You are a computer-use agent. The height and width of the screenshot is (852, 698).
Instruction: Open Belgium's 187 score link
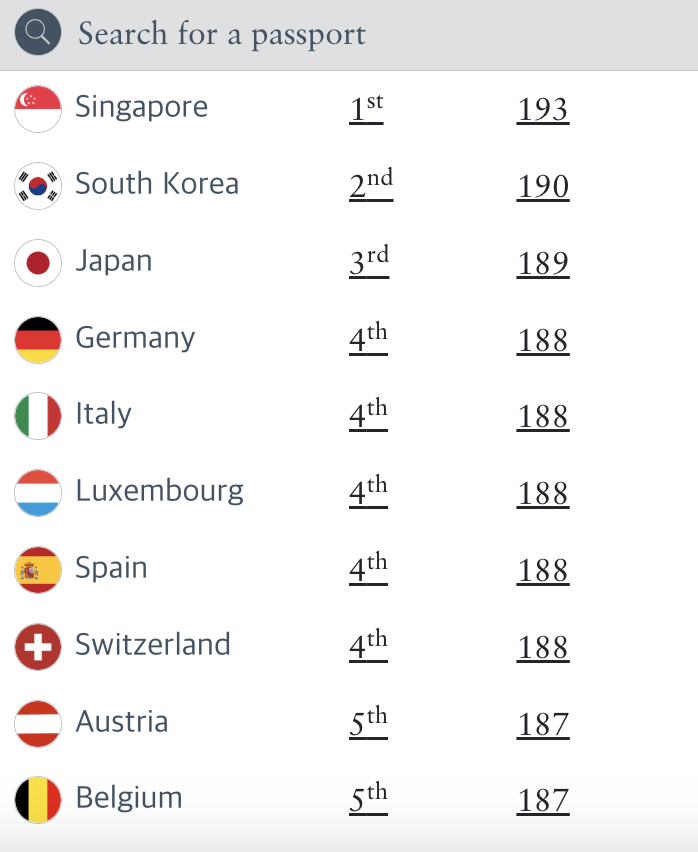(543, 801)
